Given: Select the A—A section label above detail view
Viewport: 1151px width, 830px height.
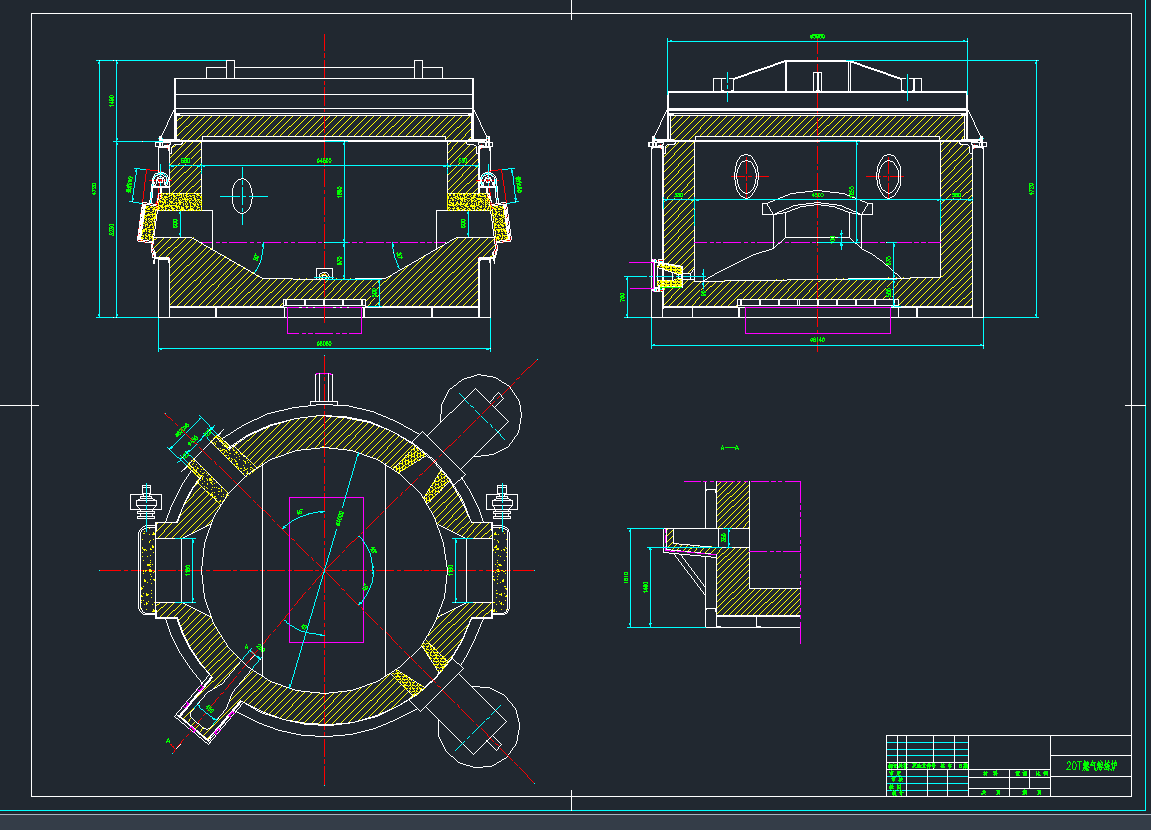Looking at the screenshot, I should click(x=730, y=448).
